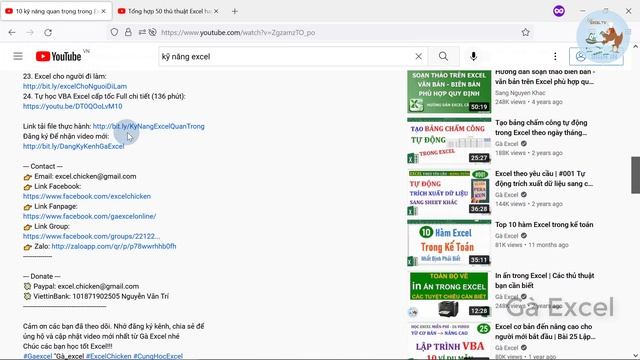The image size is (640, 360).
Task: Open 'Soạn thảo trên Excel' video thumbnail
Action: (449, 91)
